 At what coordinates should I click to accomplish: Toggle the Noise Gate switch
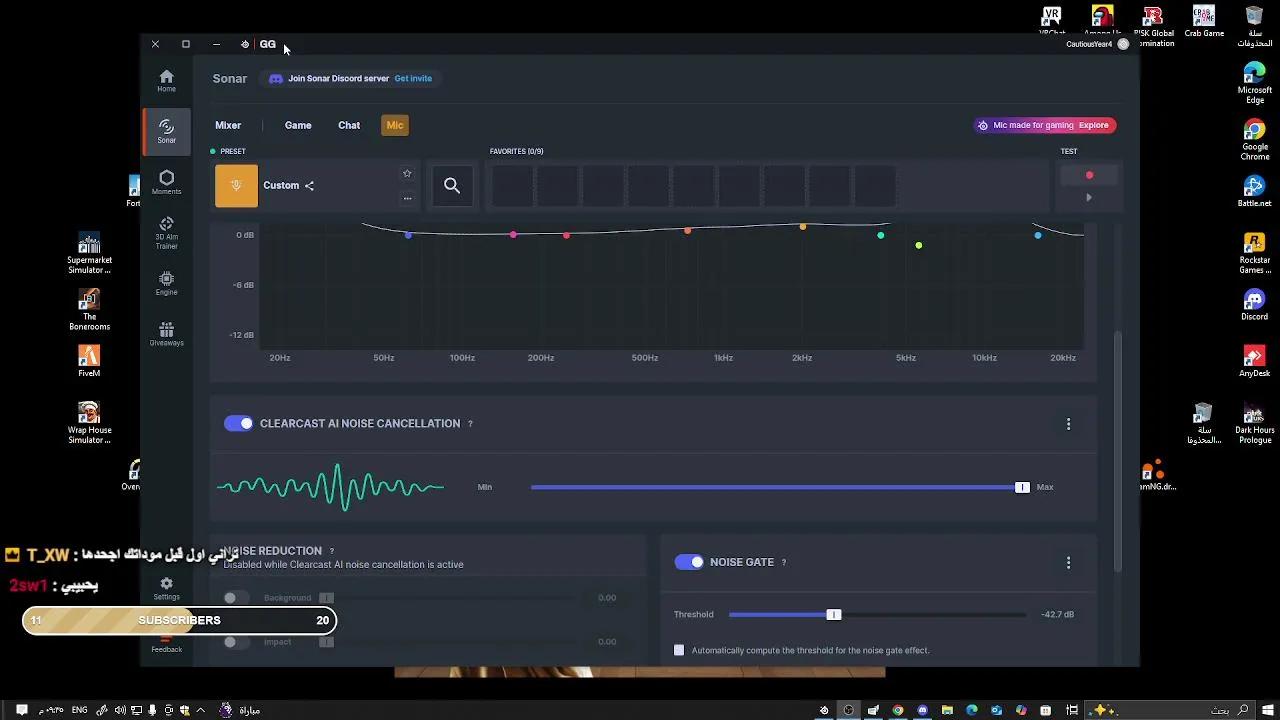(x=689, y=563)
